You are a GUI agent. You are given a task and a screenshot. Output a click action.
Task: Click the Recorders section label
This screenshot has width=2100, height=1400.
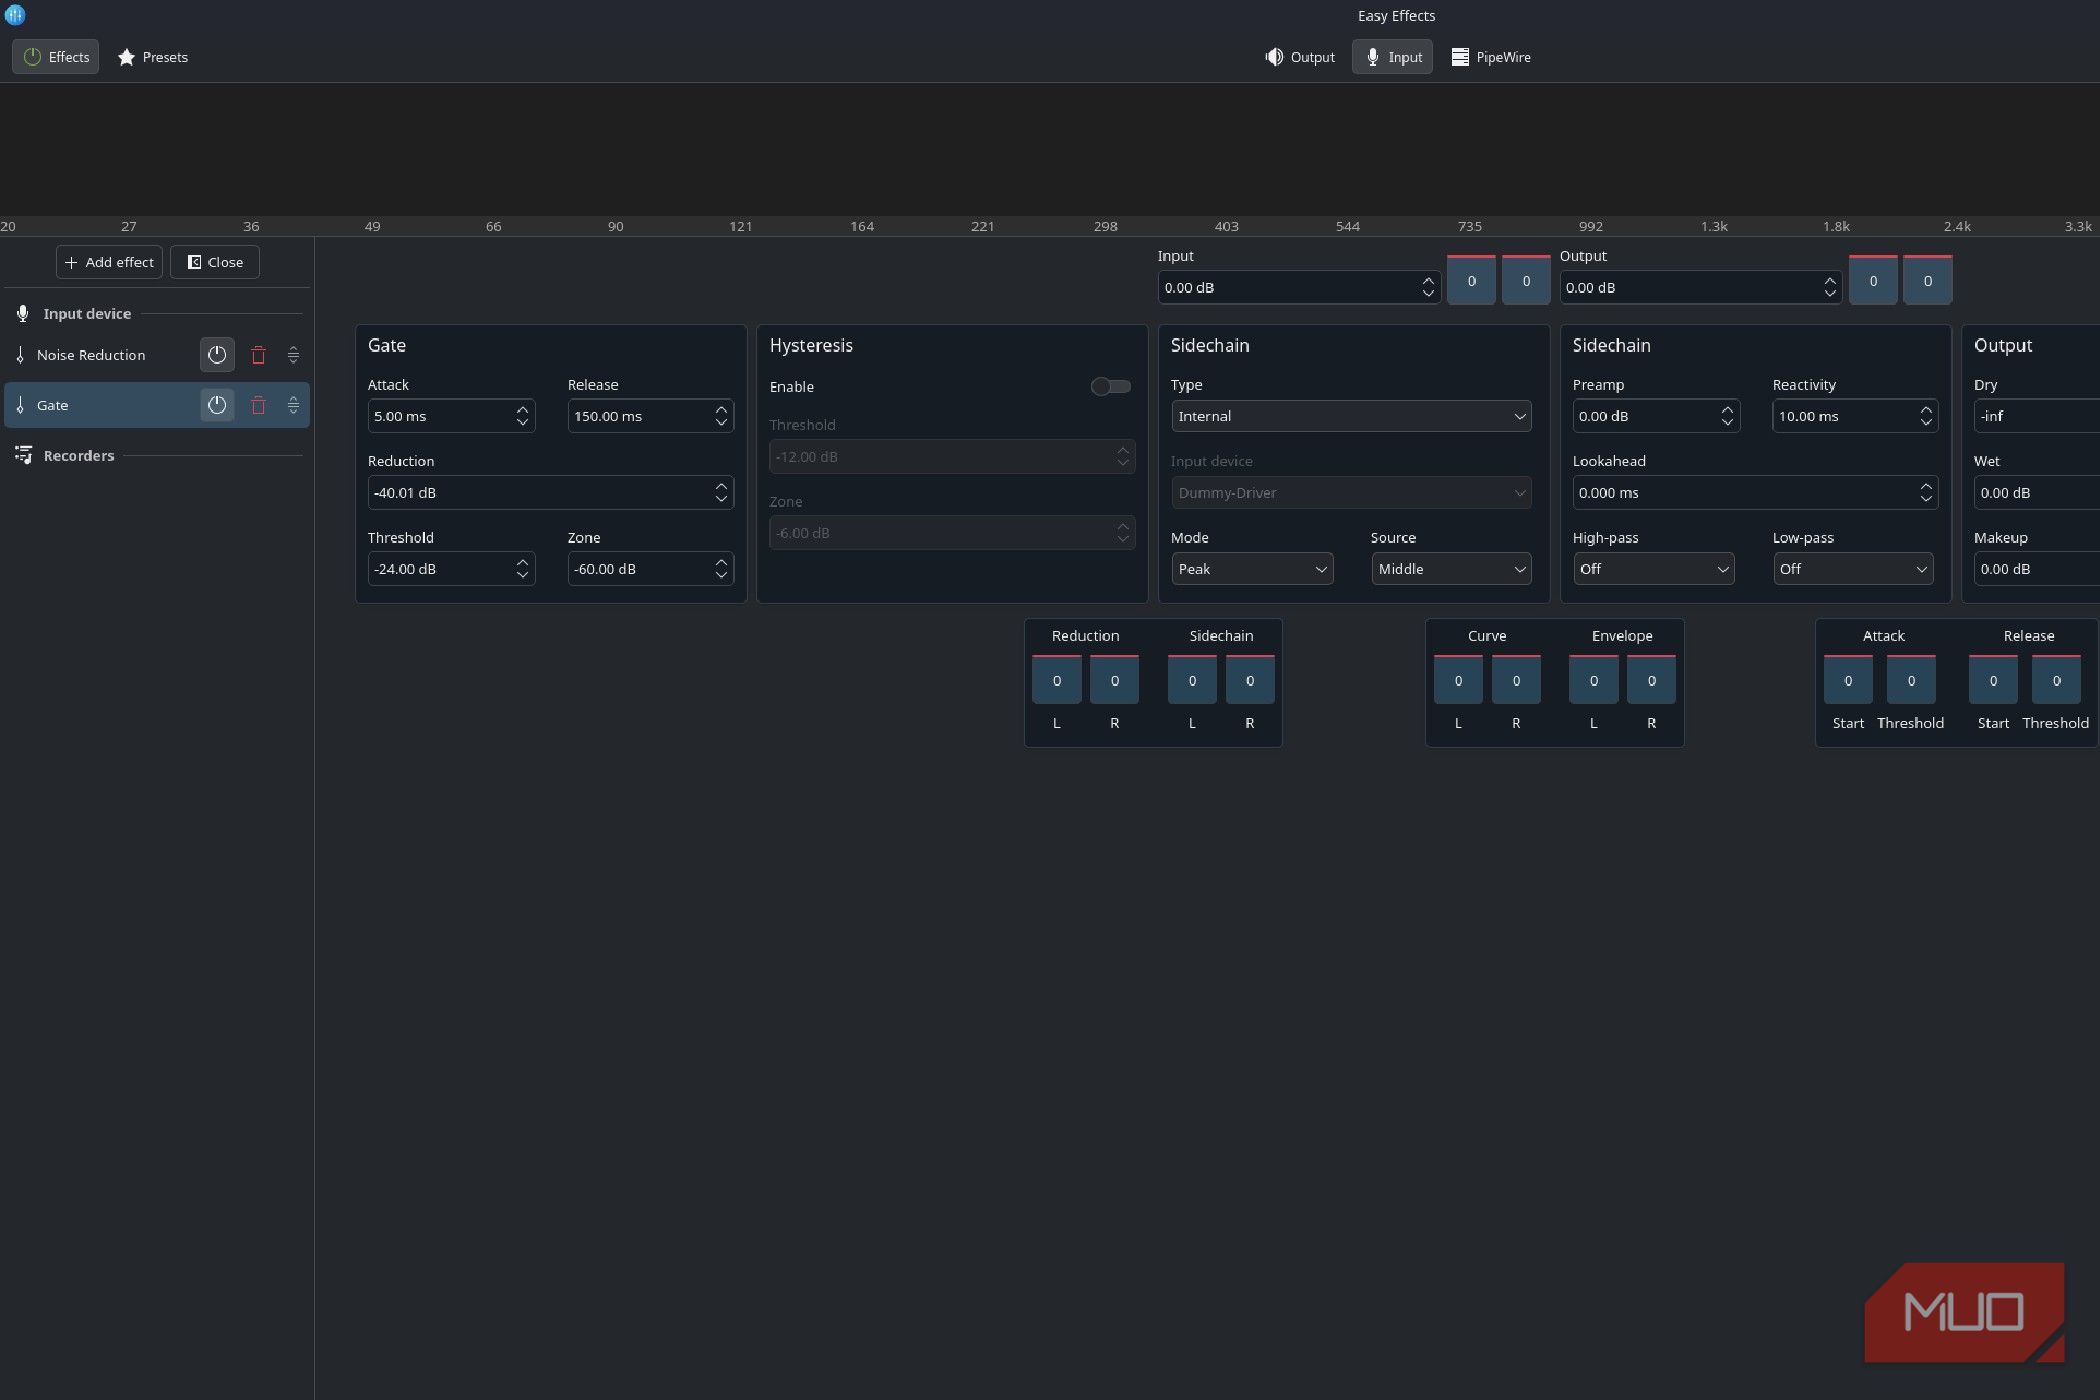coord(79,456)
